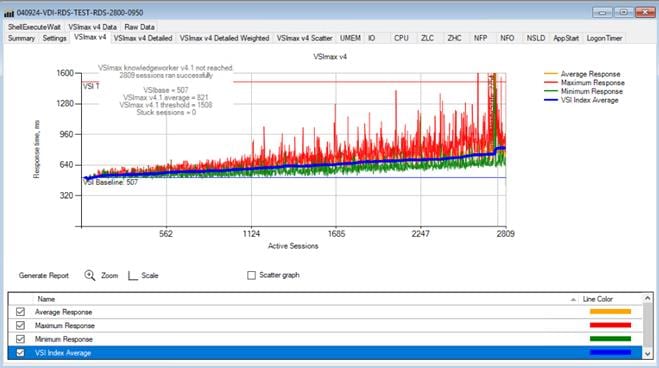Open the Raw Data tab

coord(140,27)
